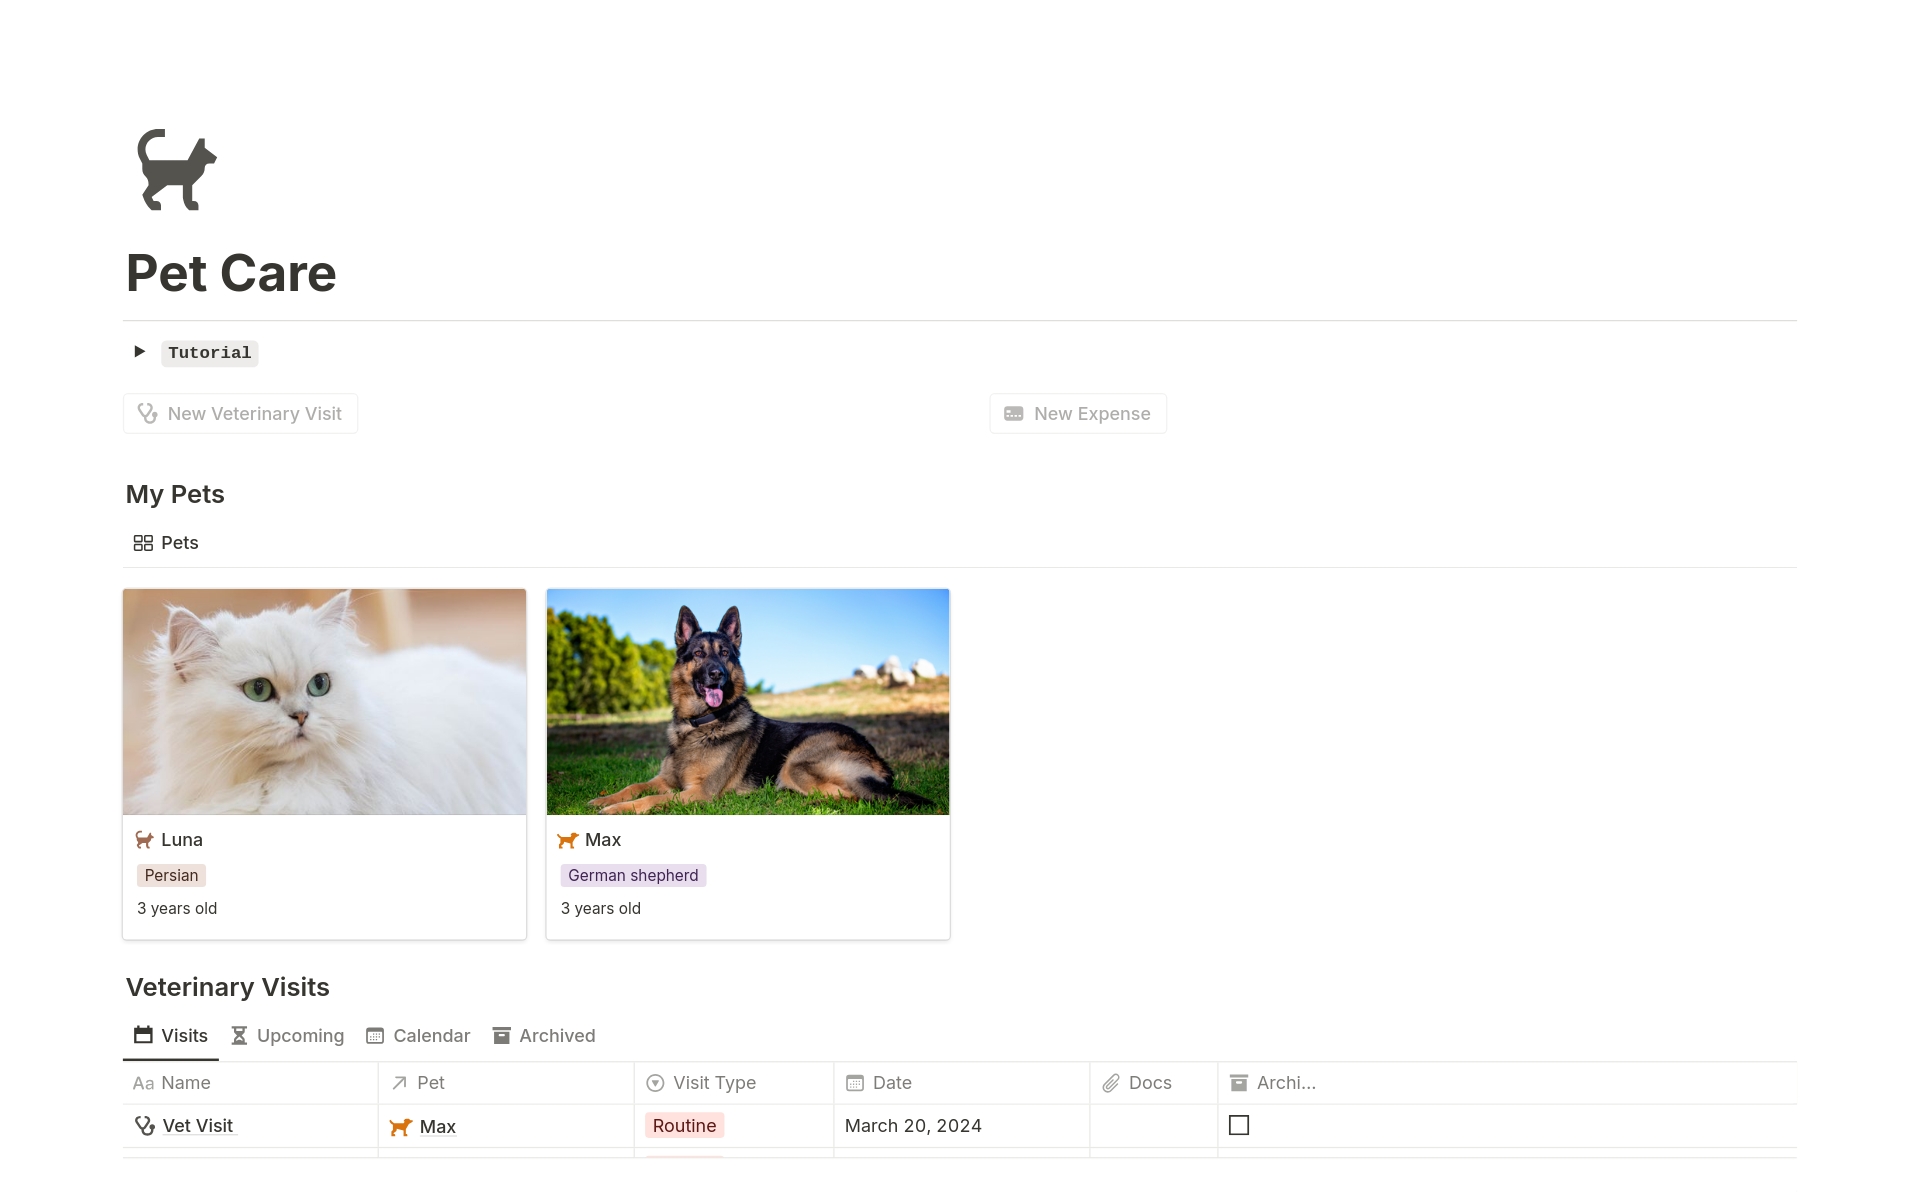The image size is (1920, 1199).
Task: Open the Visit Type column dropdown
Action: click(x=655, y=1082)
